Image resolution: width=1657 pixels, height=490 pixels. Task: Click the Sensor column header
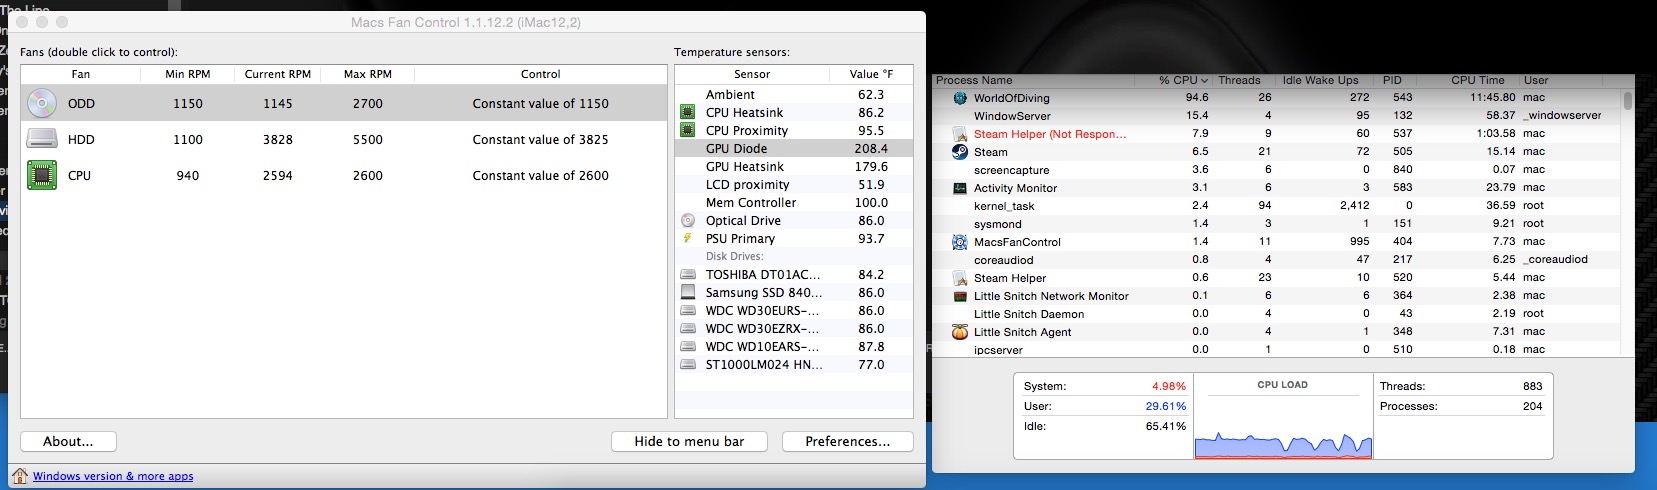point(752,74)
